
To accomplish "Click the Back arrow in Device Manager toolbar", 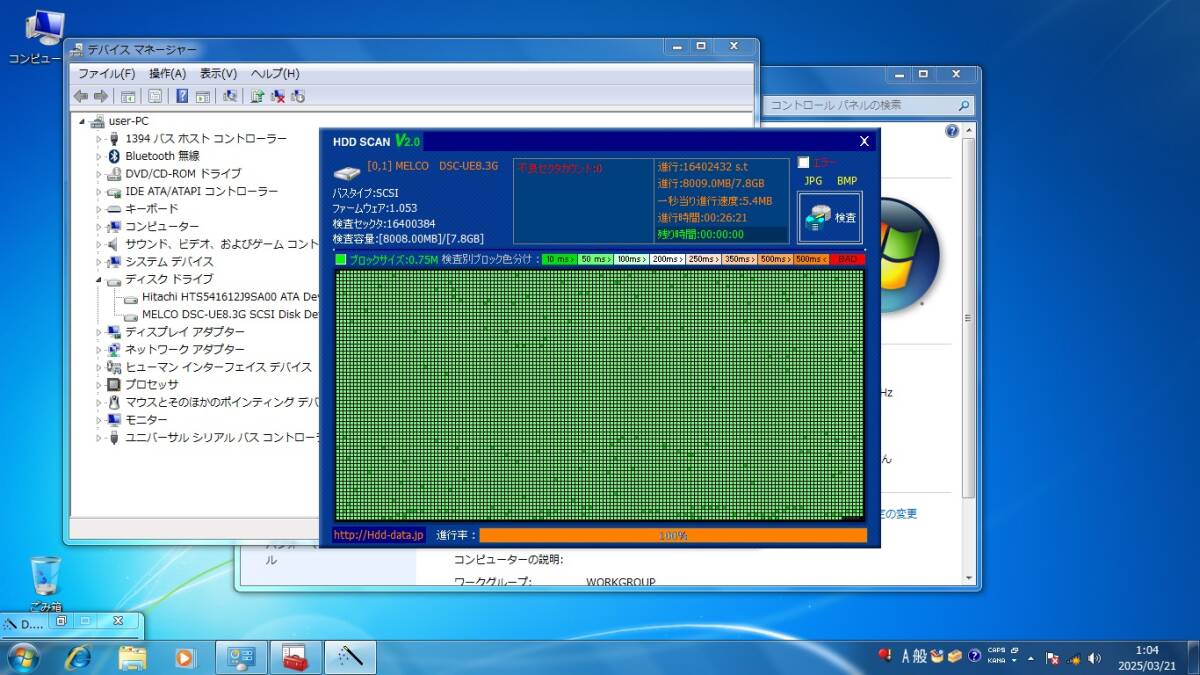I will click(81, 96).
